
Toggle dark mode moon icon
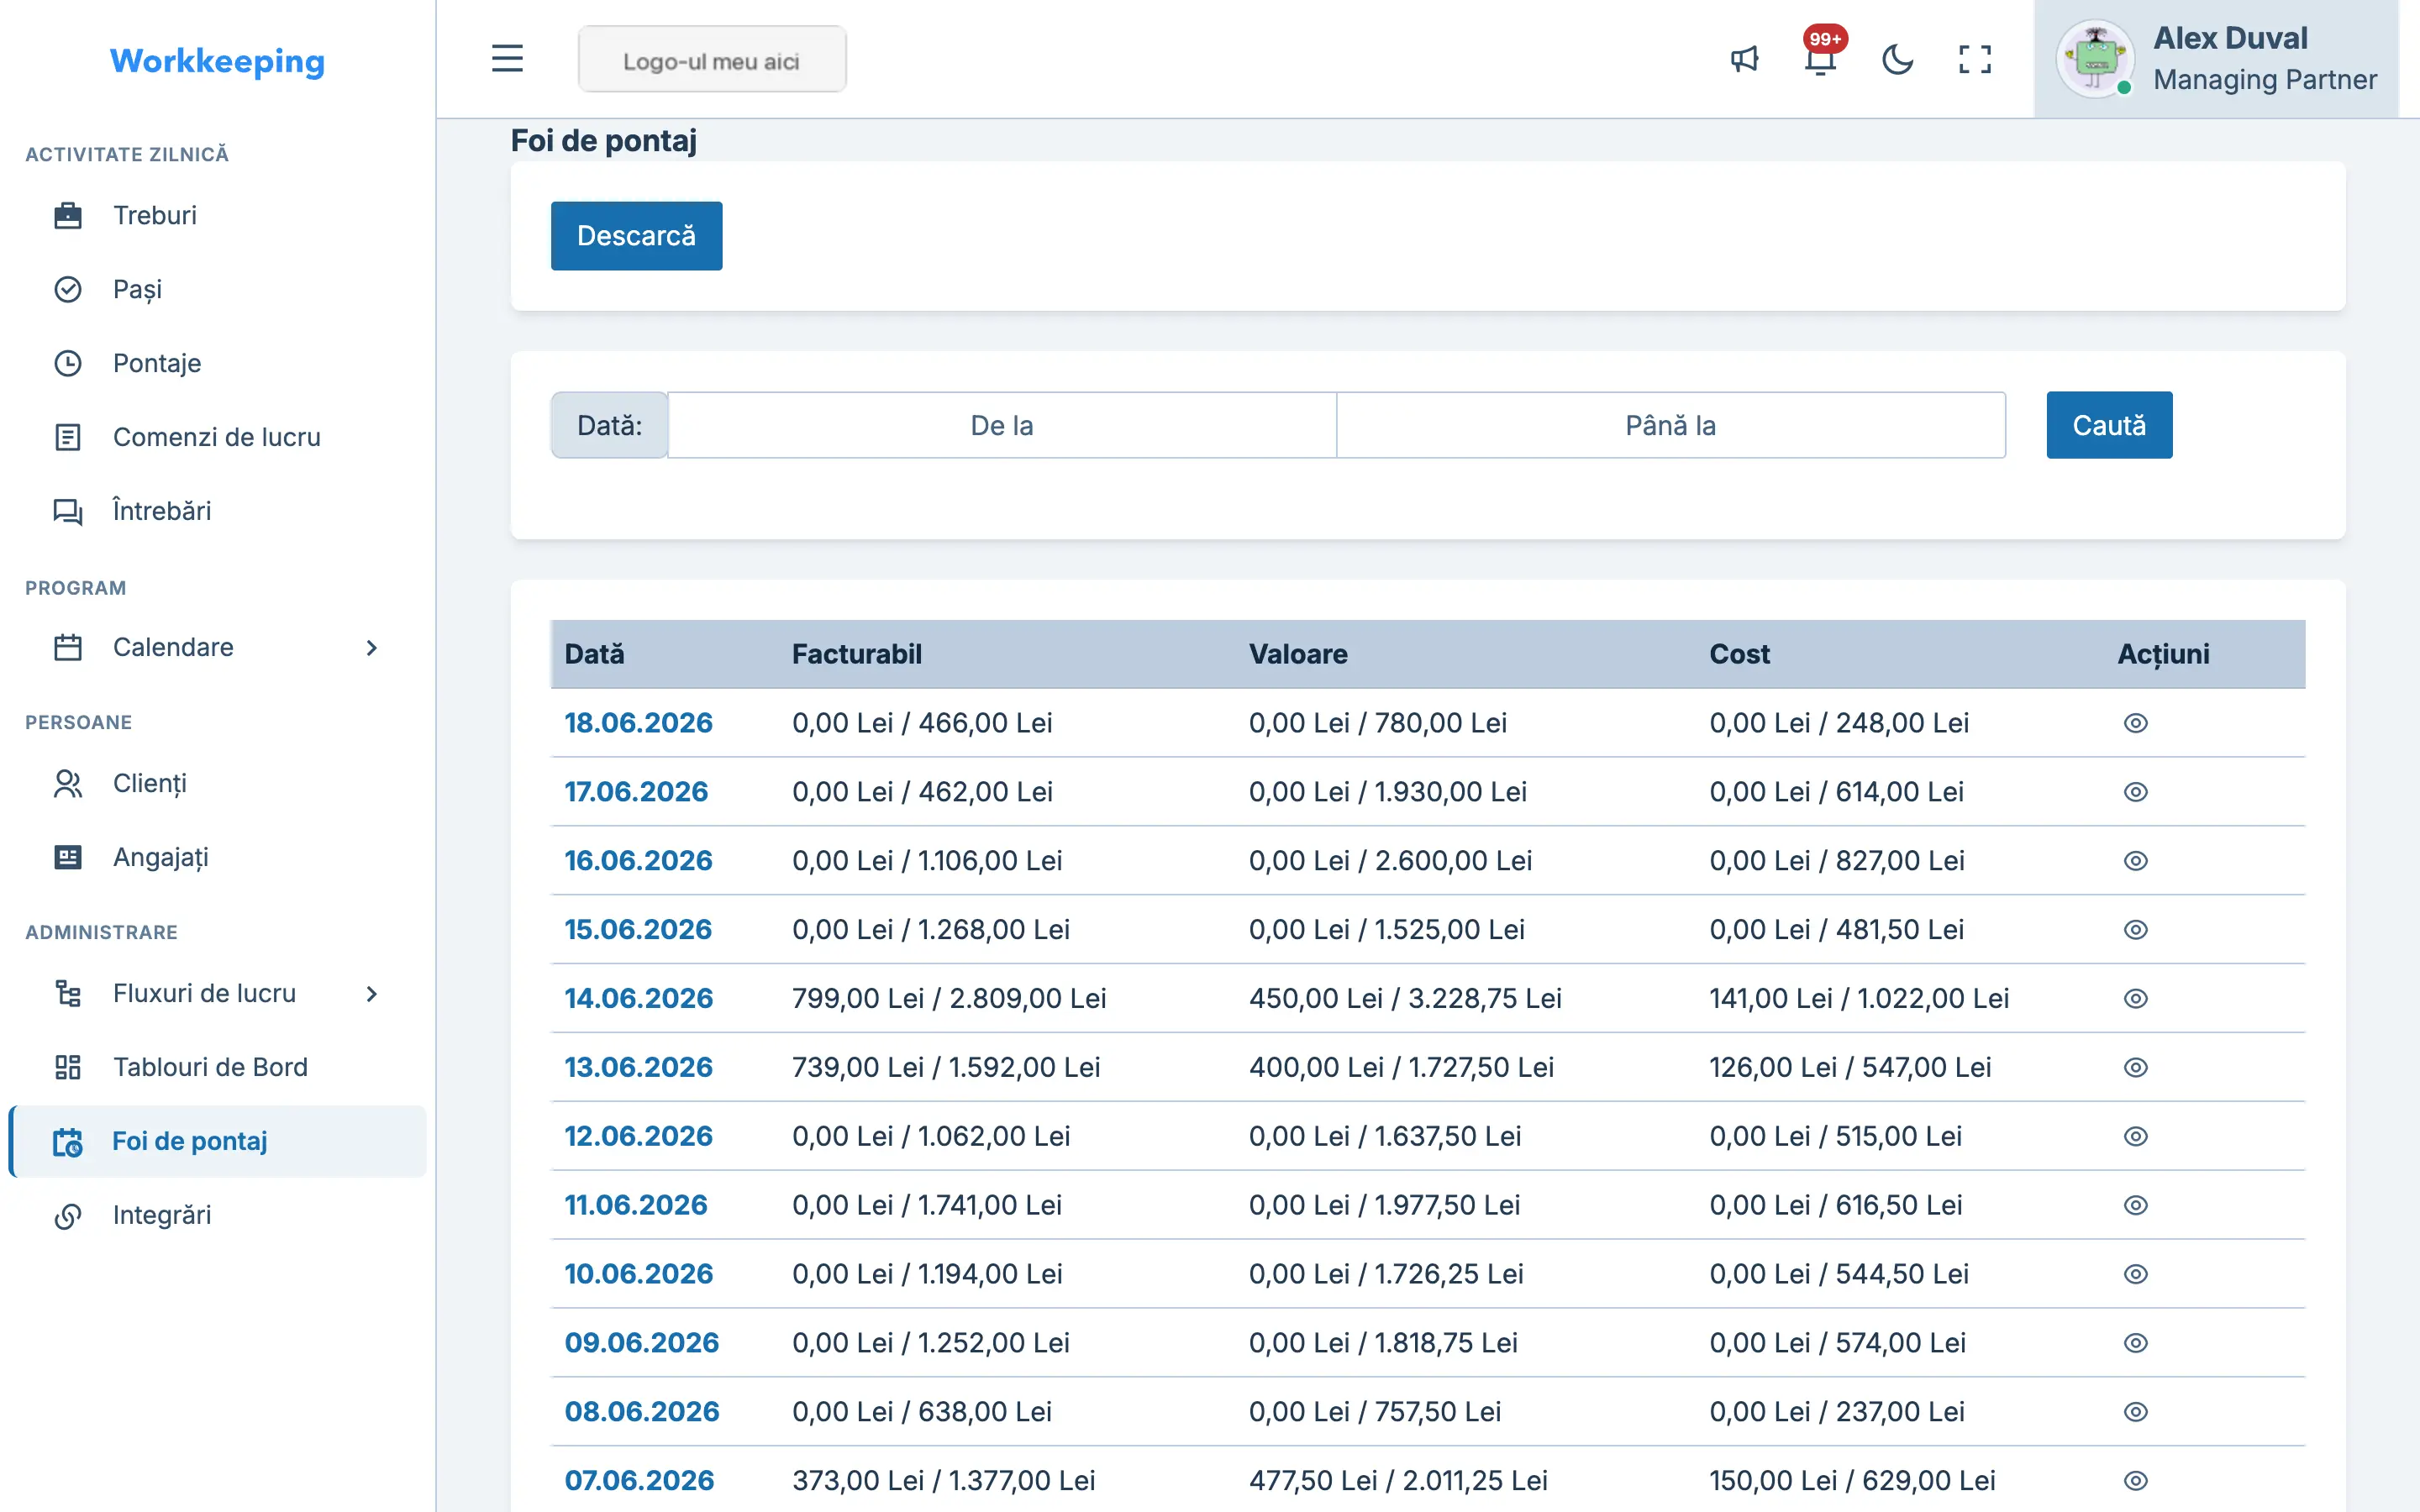point(1897,59)
